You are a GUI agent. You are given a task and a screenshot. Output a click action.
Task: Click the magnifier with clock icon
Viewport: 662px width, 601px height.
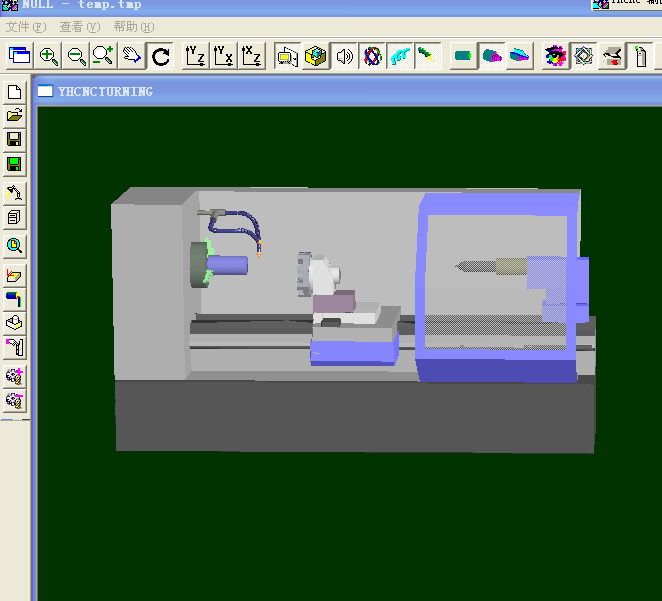click(x=14, y=246)
